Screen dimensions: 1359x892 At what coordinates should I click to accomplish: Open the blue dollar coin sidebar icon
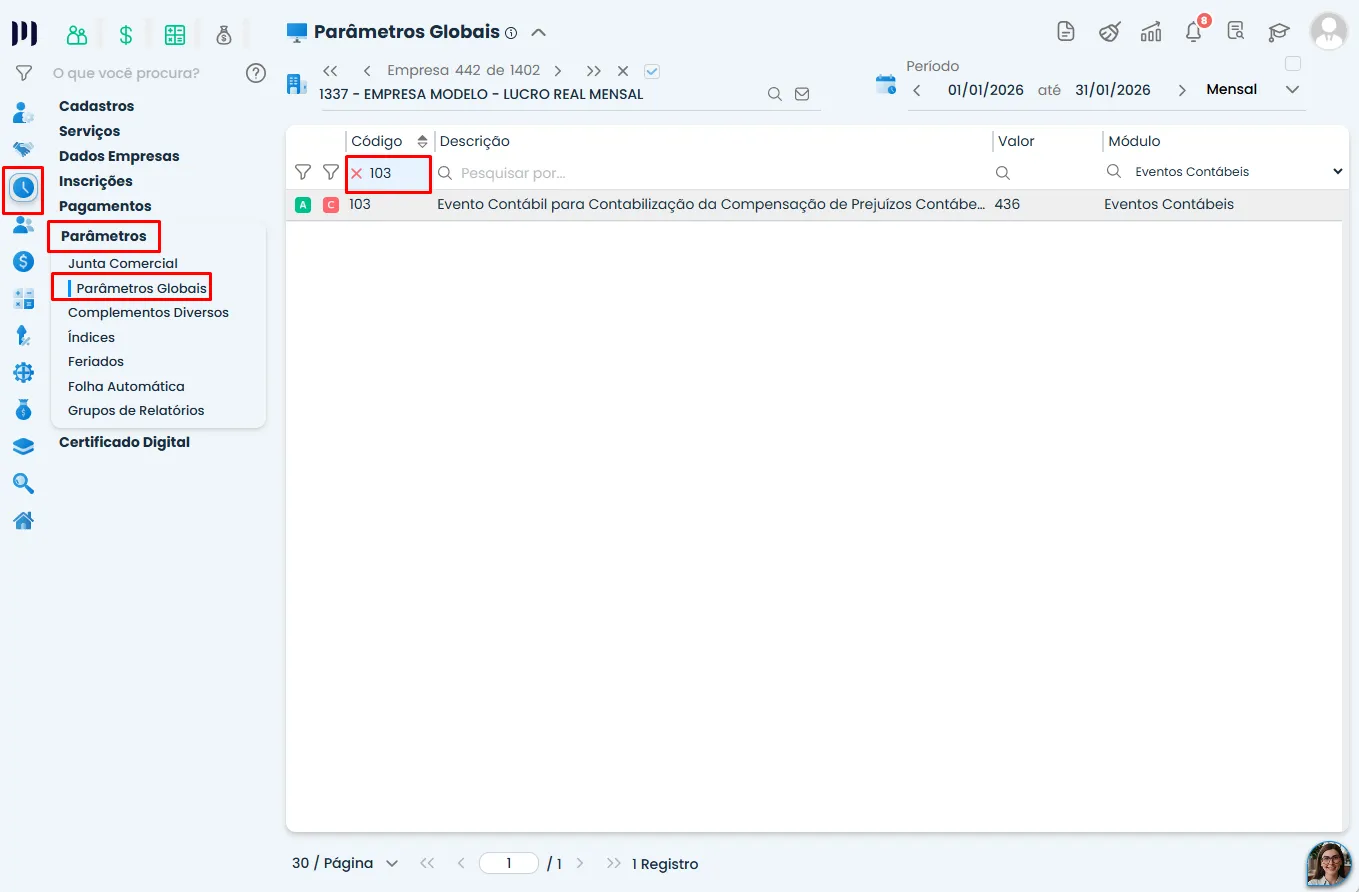click(23, 261)
